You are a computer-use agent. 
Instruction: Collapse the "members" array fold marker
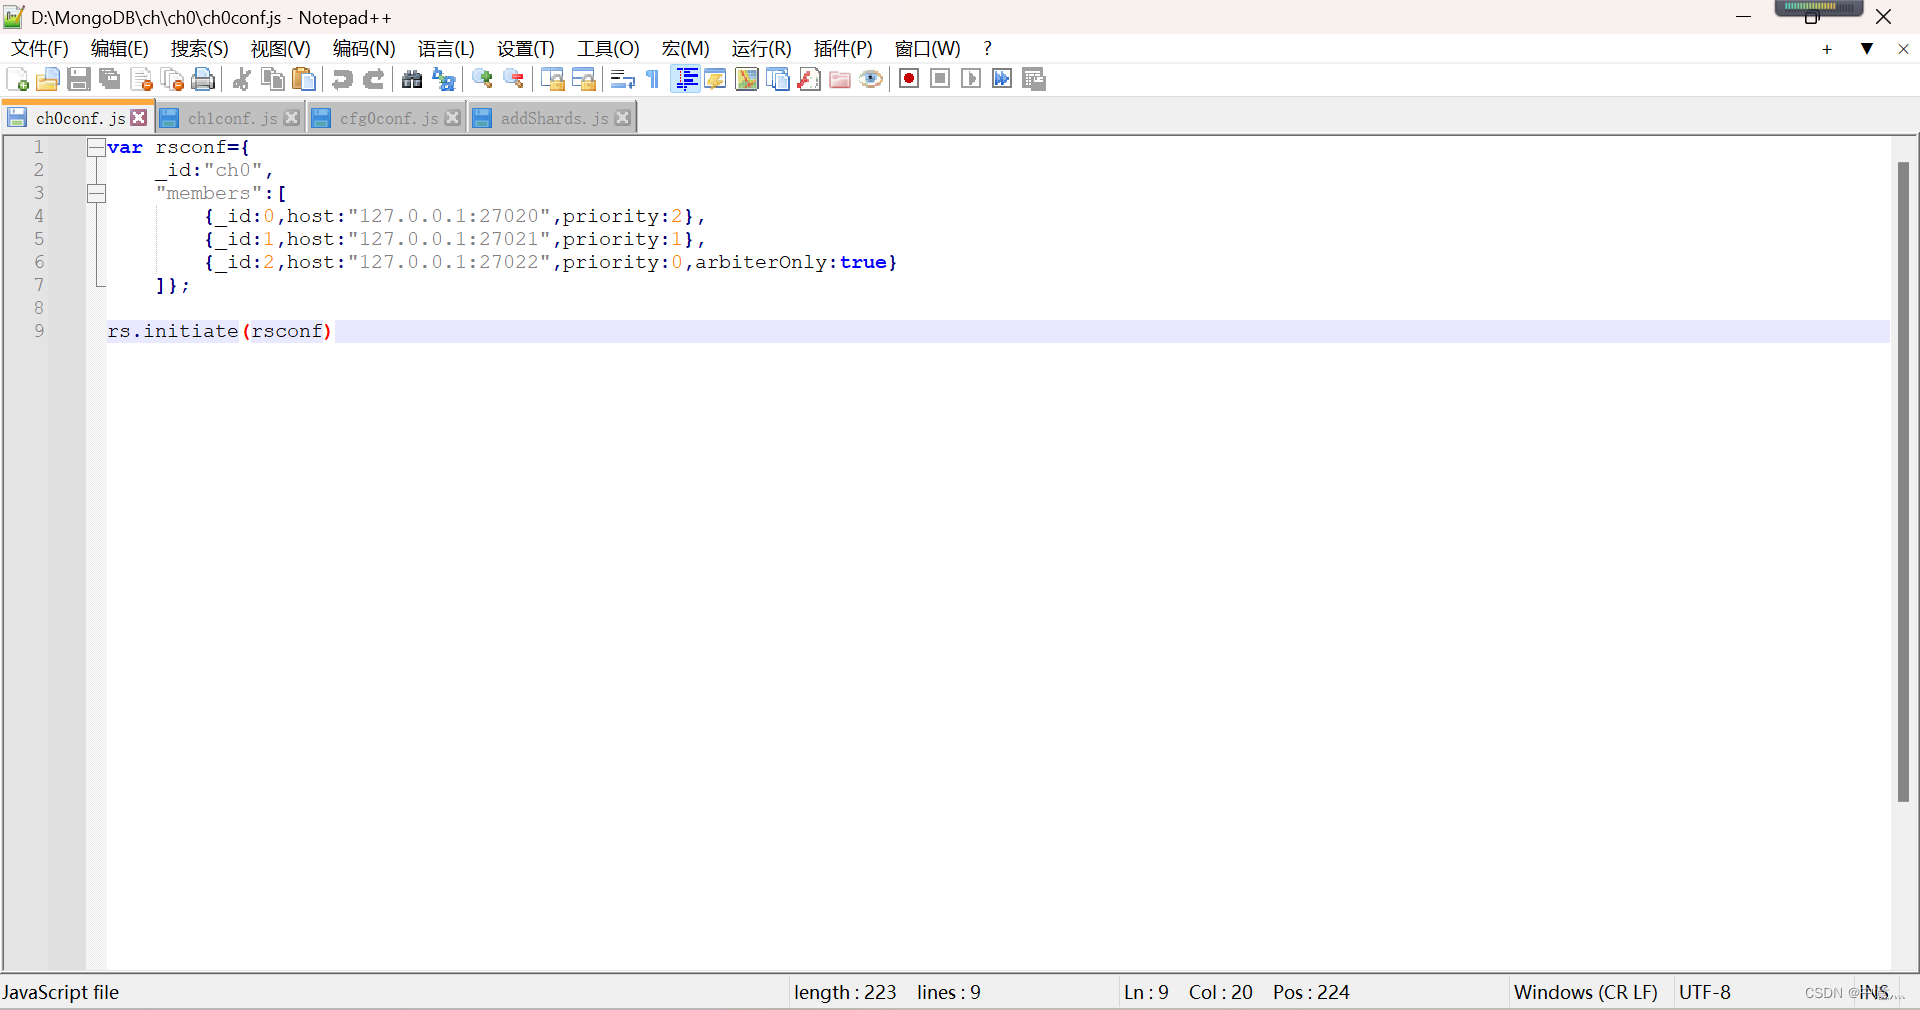(x=96, y=194)
